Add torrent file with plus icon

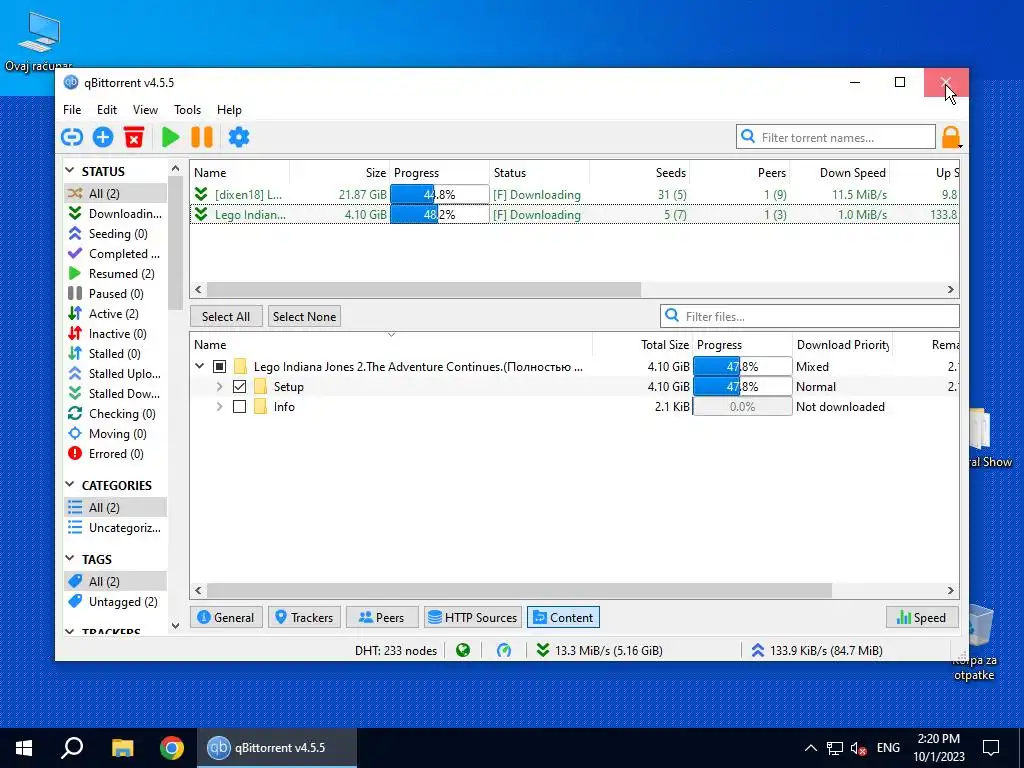click(x=103, y=137)
